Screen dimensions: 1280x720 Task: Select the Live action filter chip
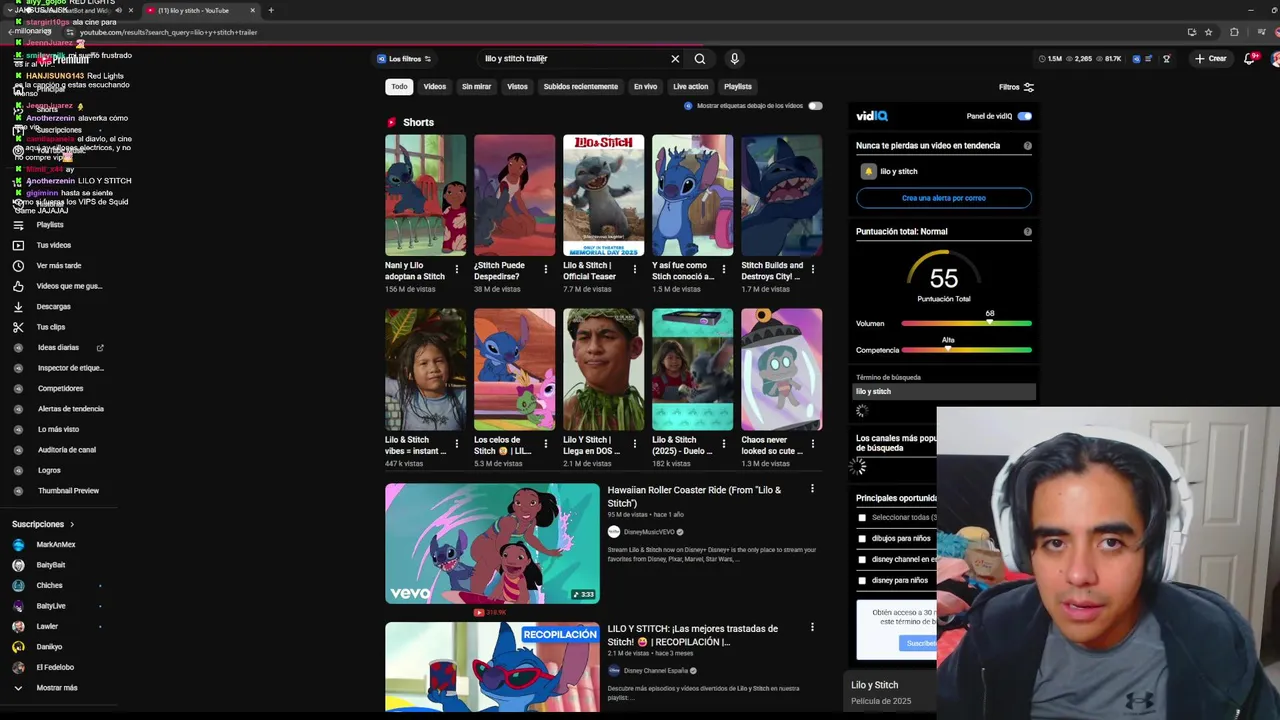690,87
